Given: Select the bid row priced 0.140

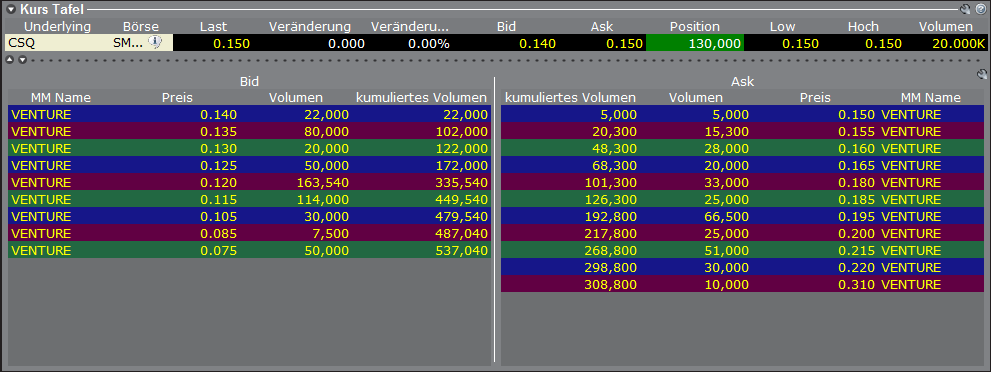Looking at the screenshot, I should [x=250, y=114].
